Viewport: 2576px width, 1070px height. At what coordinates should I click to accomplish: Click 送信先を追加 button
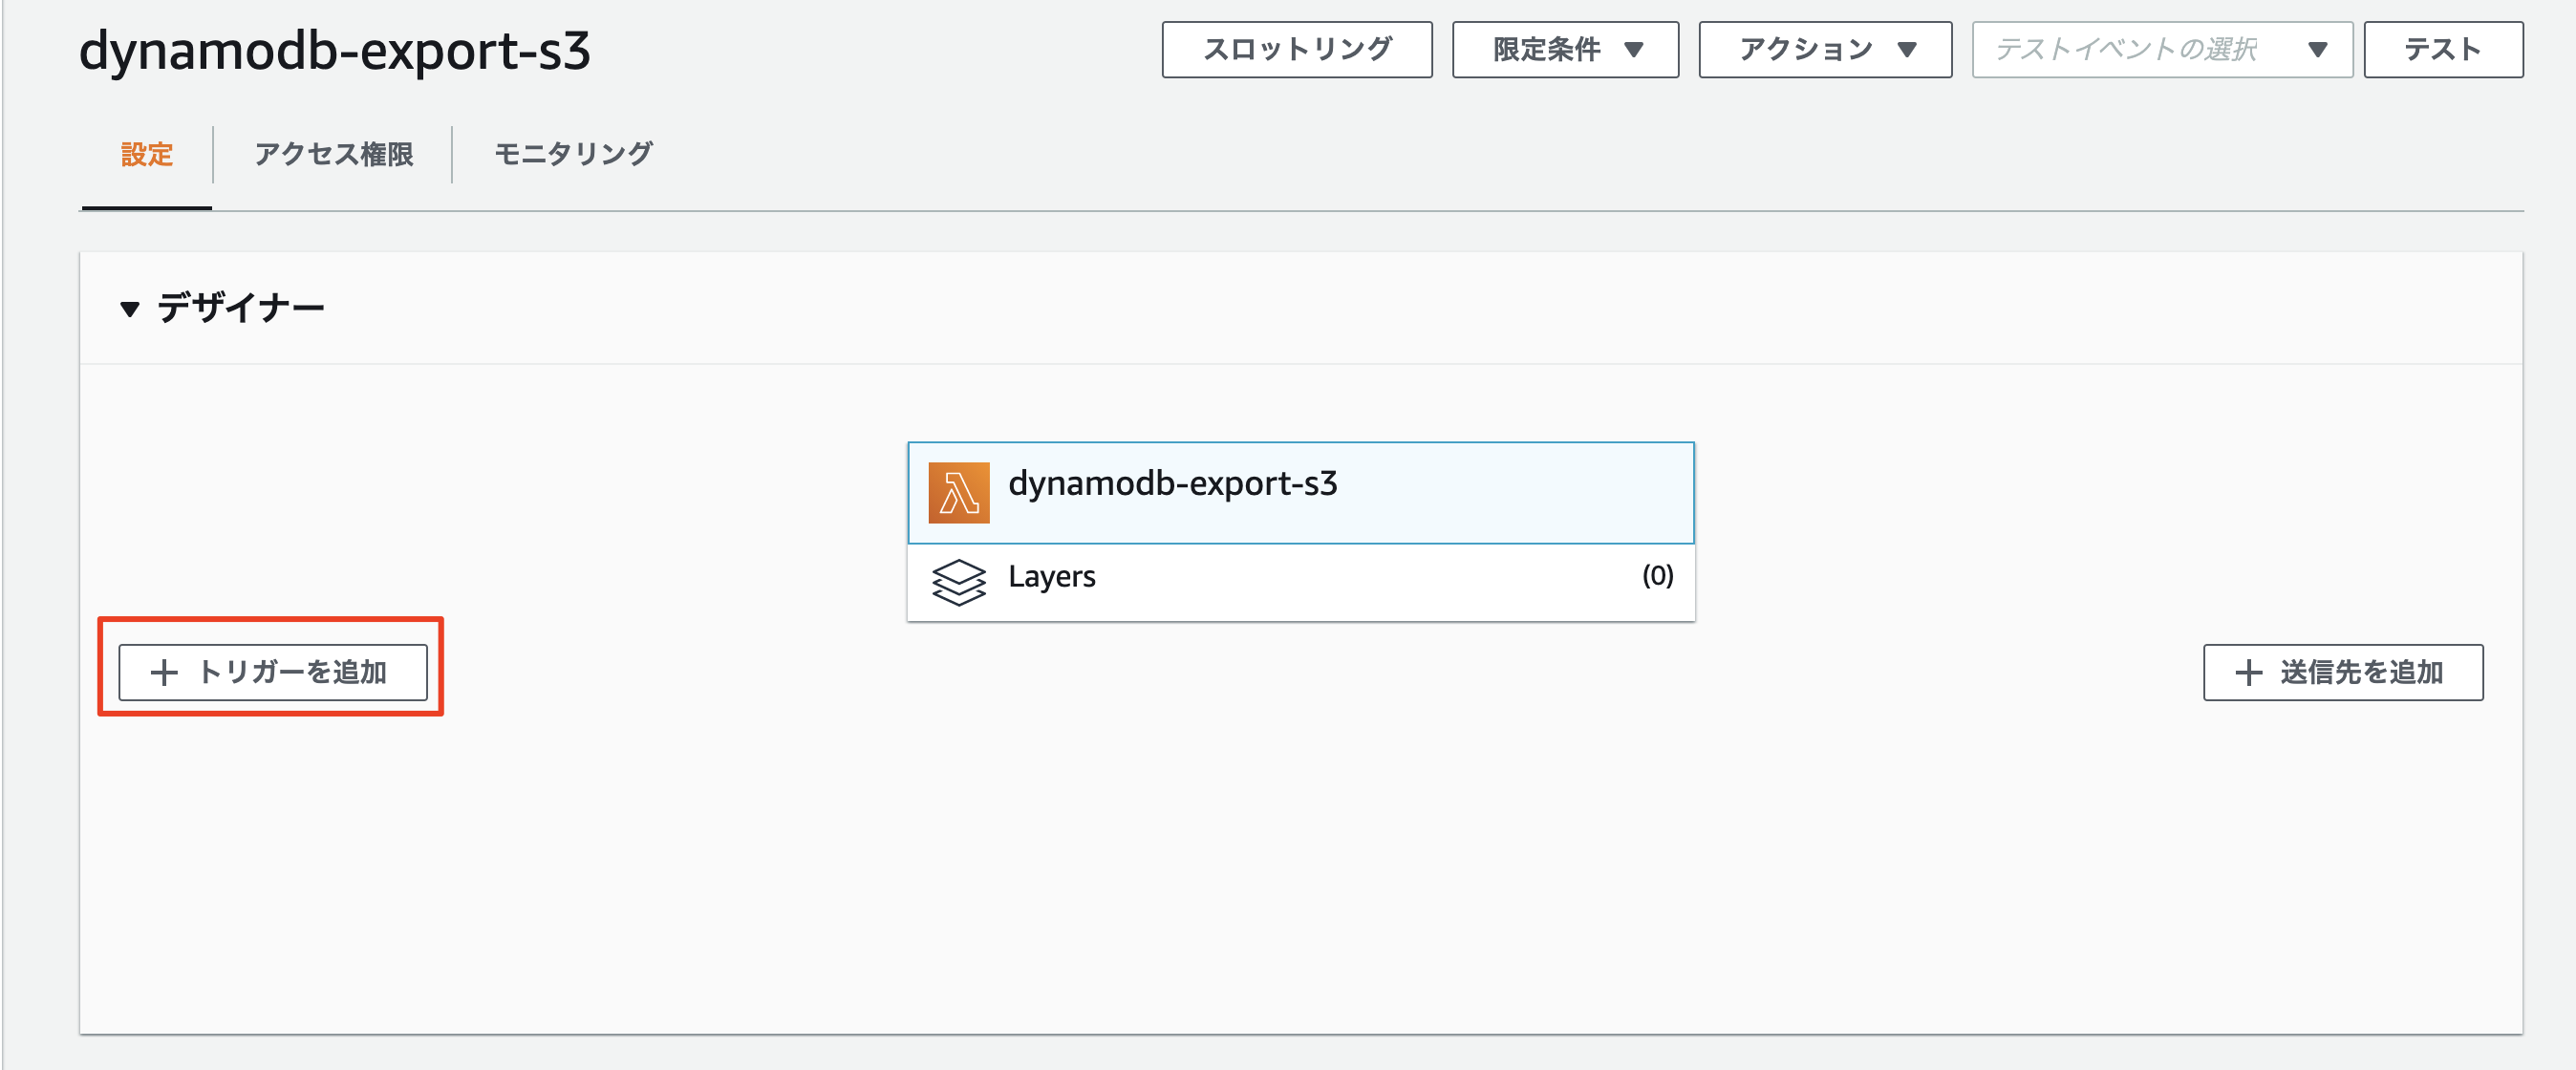coord(2343,672)
